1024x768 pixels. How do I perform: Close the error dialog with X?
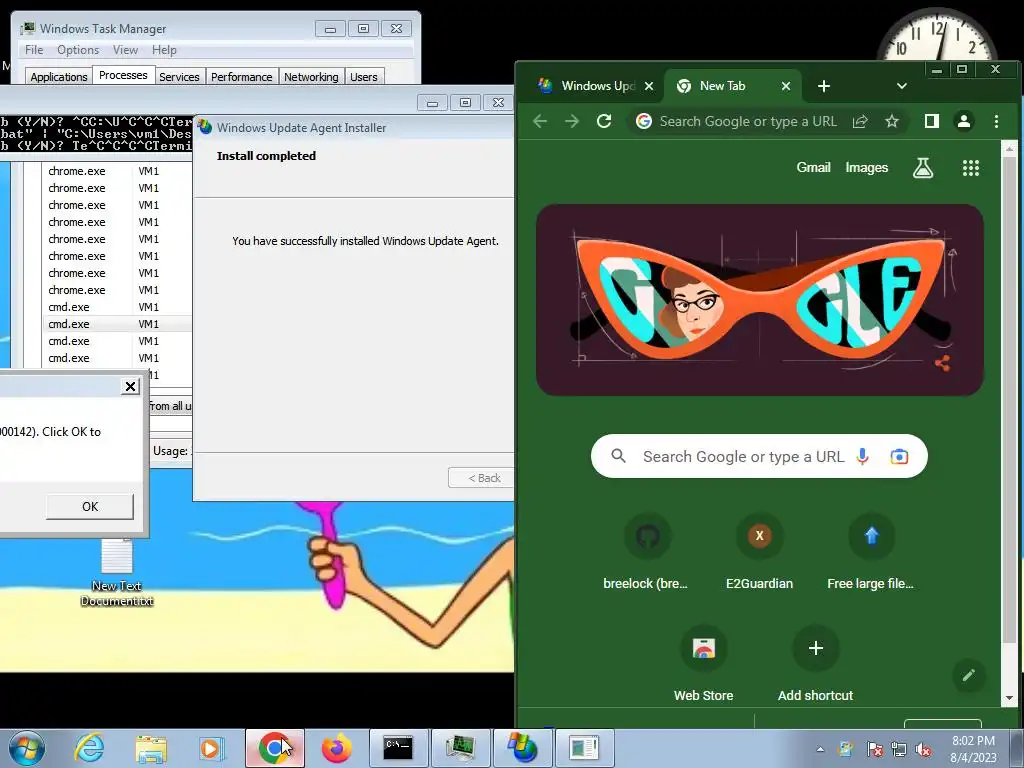(131, 387)
